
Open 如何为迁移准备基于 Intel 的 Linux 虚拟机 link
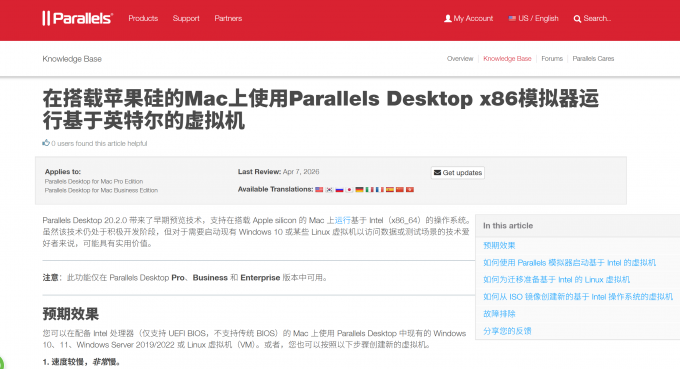pos(556,280)
